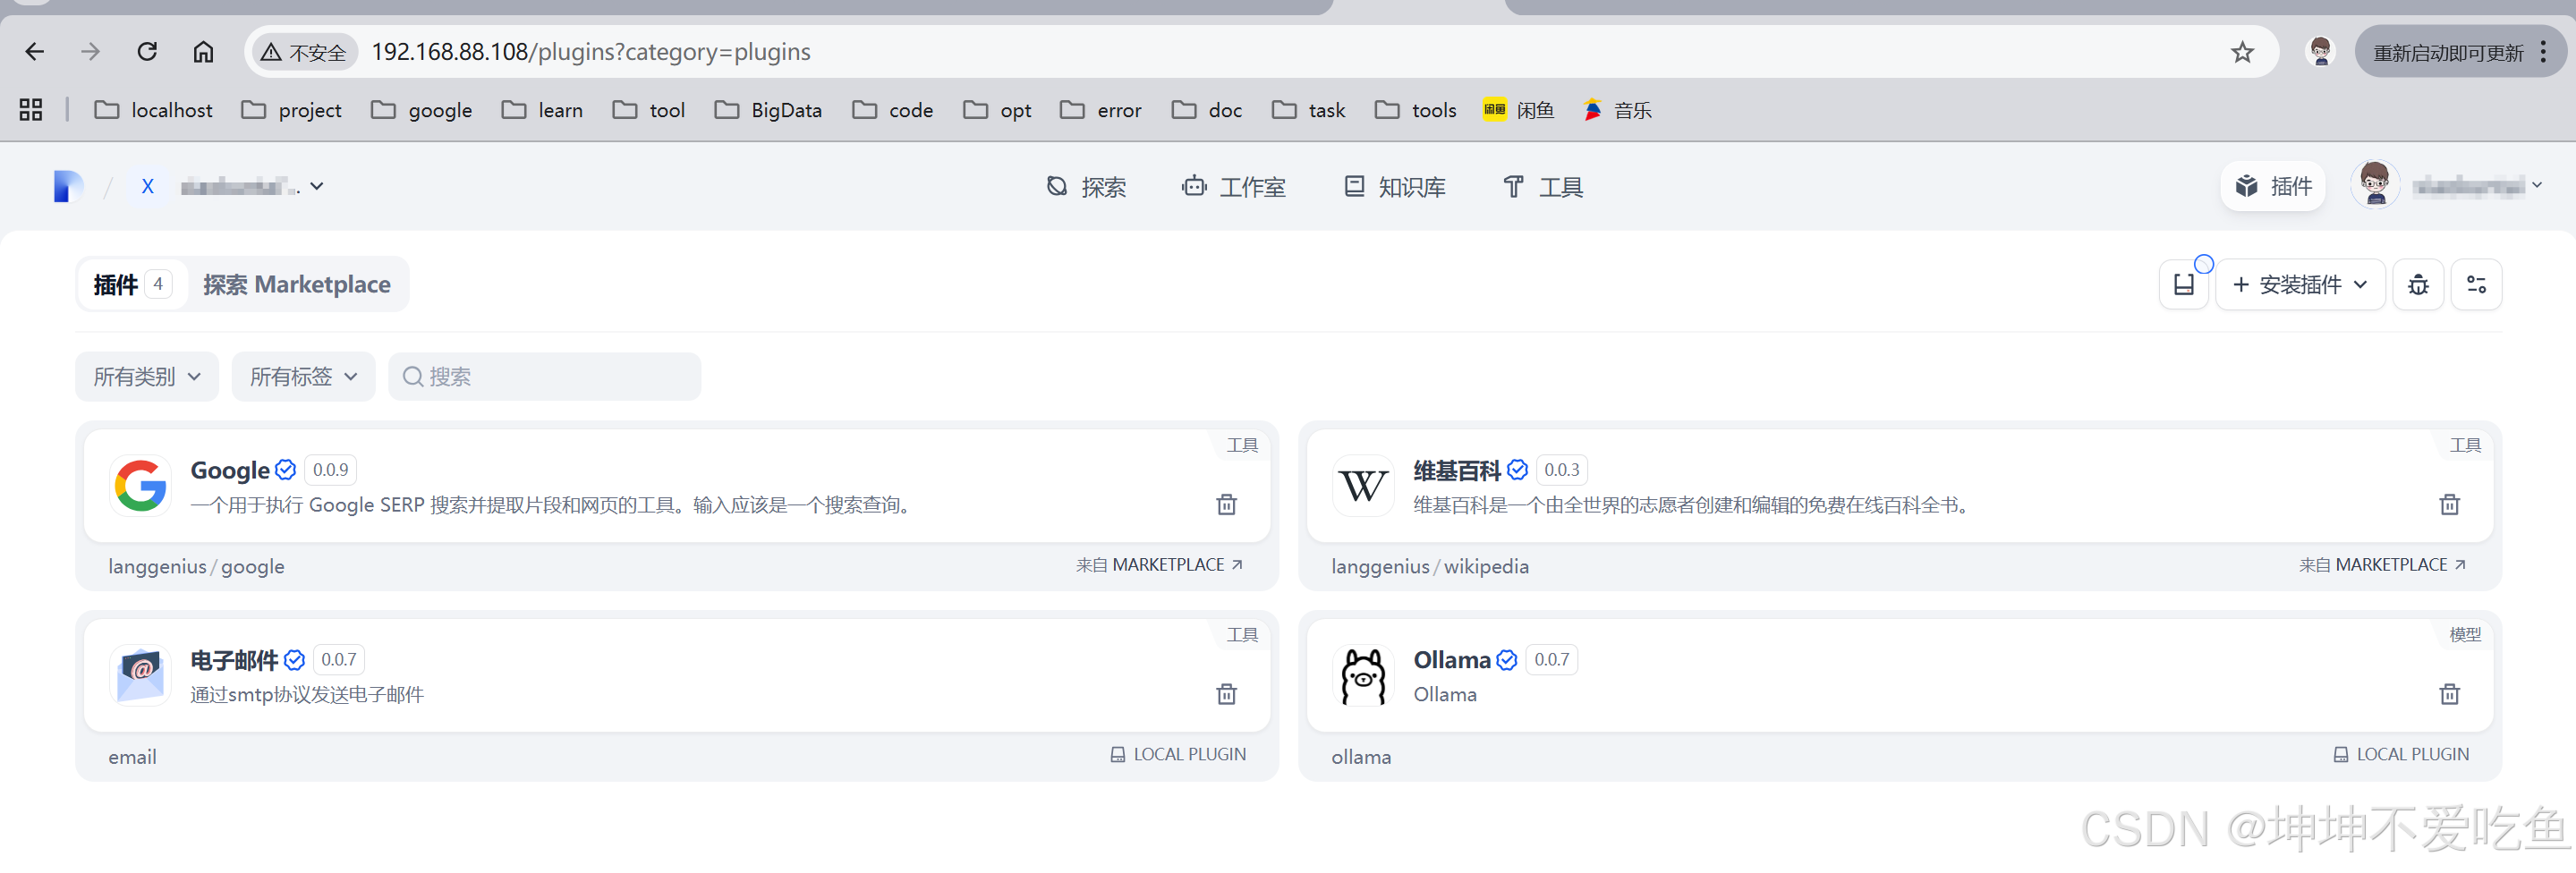This screenshot has height=873, width=2576.
Task: Click the email plugin LOCAL PLUGIN label
Action: tap(1178, 755)
